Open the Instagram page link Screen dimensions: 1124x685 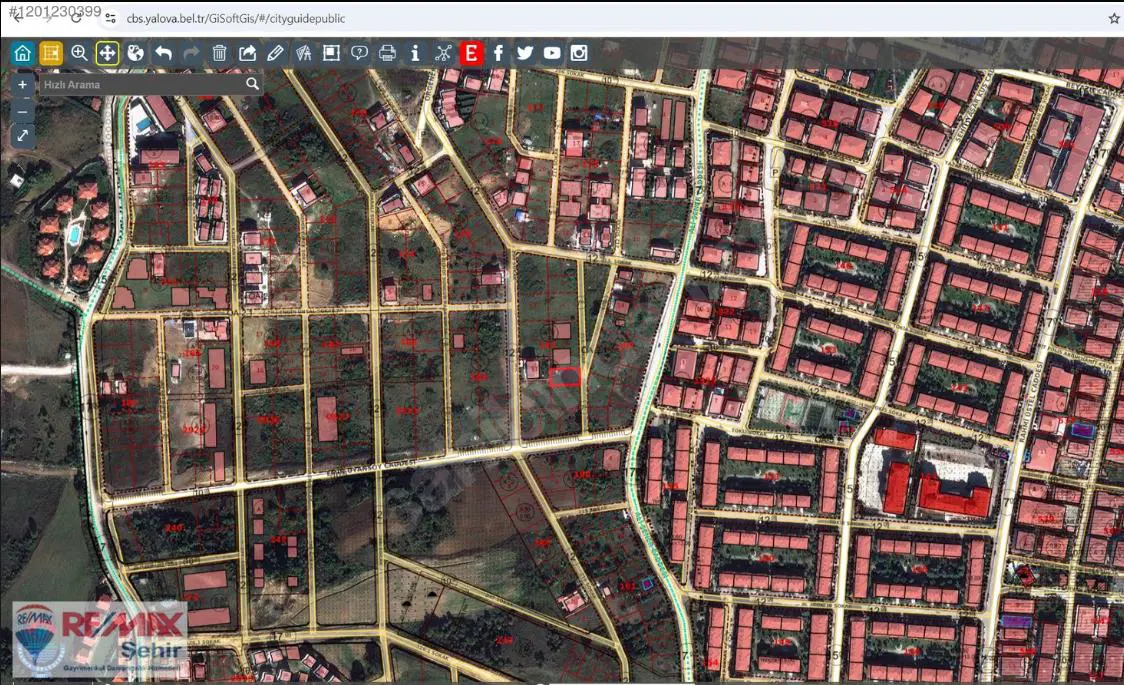click(x=579, y=53)
